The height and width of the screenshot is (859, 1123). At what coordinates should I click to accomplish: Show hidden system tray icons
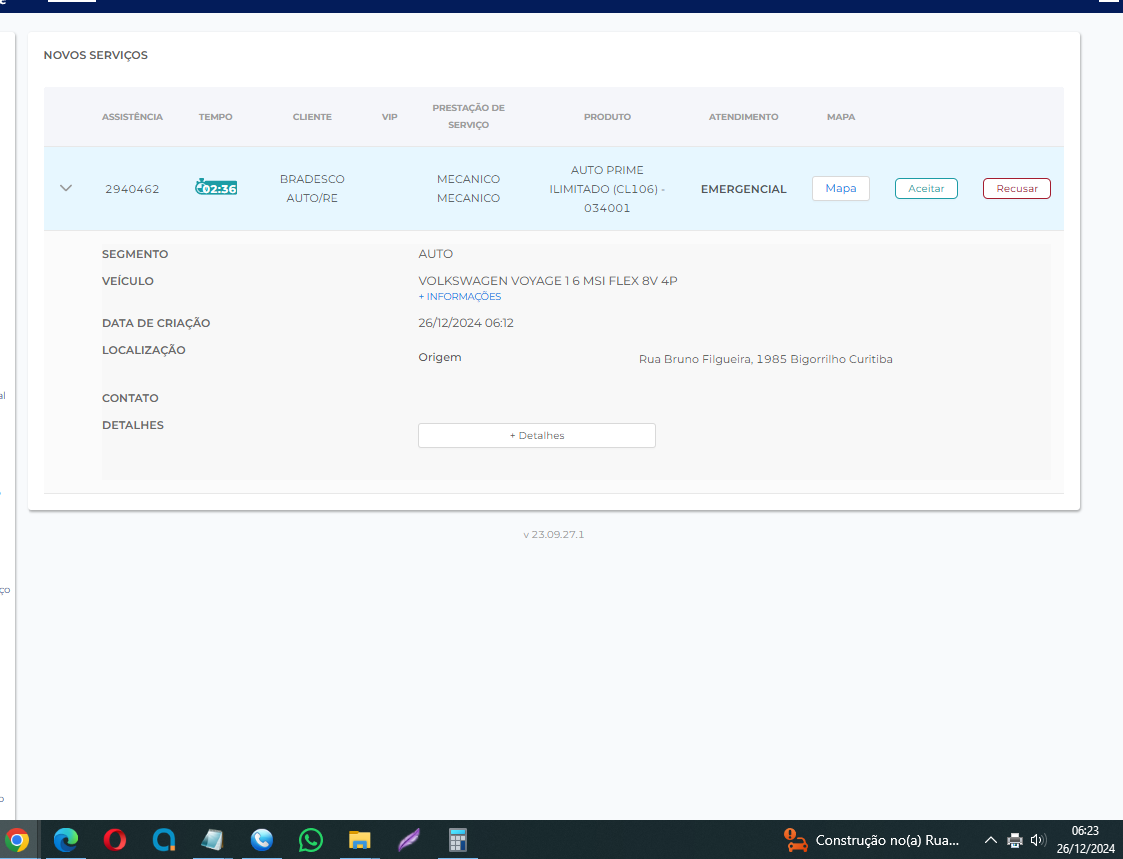990,840
